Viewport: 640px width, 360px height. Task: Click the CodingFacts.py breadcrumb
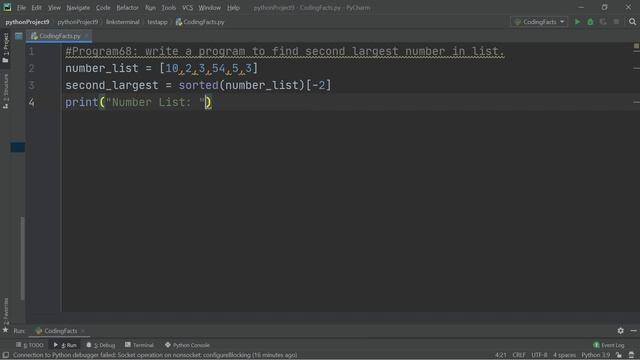coord(200,22)
